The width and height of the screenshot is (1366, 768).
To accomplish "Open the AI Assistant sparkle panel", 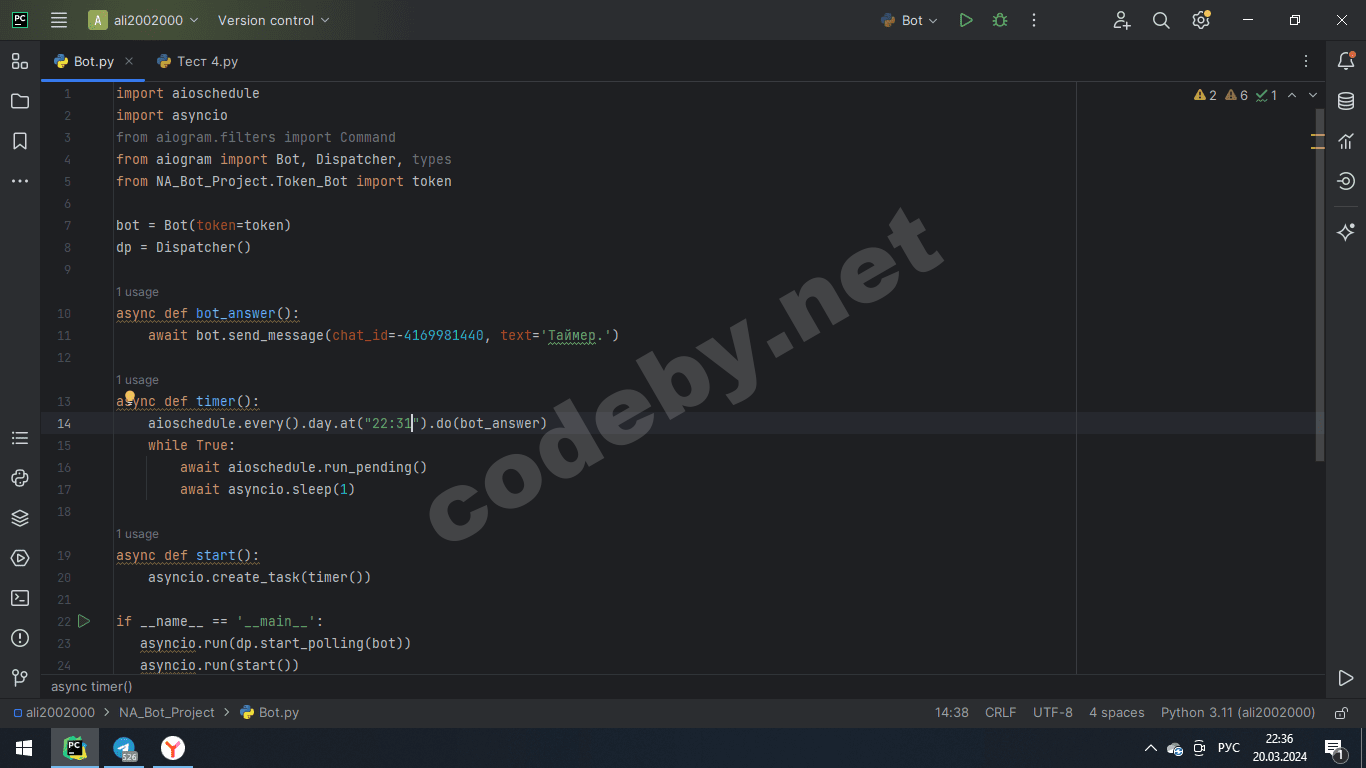I will [1346, 232].
